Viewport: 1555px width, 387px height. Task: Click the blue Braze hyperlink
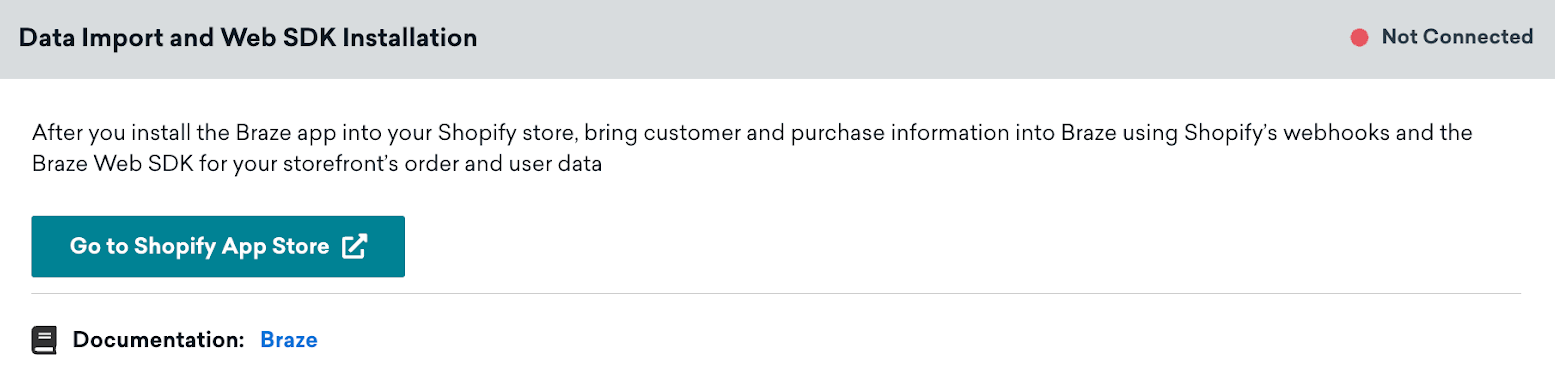[289, 340]
